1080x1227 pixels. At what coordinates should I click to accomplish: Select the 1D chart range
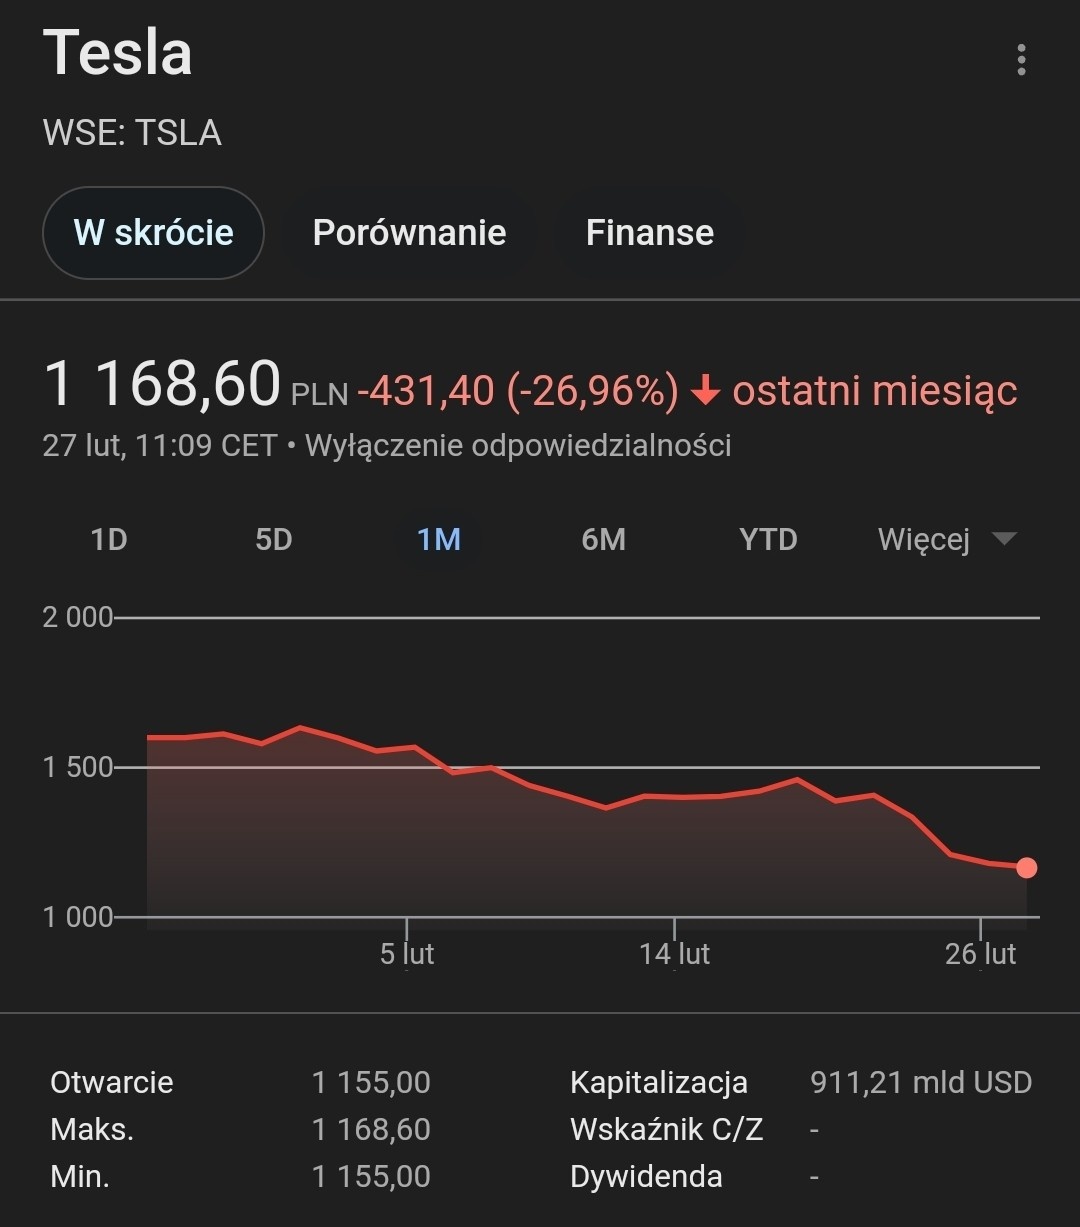tap(109, 540)
